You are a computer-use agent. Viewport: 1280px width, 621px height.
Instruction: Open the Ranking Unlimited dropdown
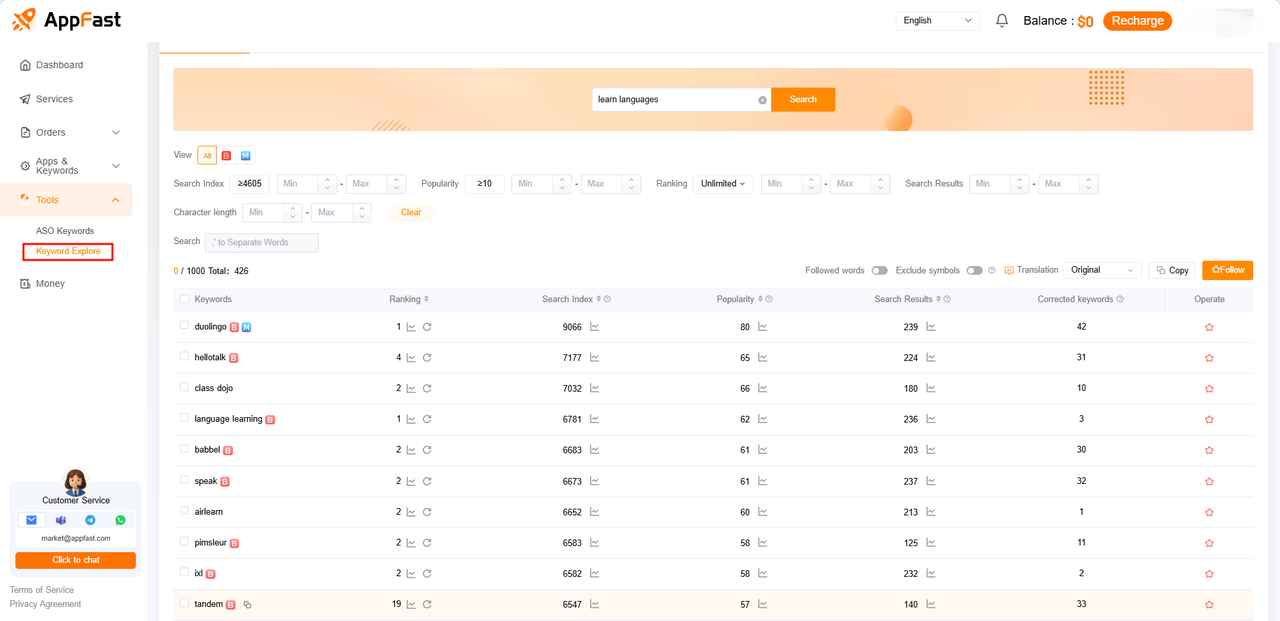point(723,184)
